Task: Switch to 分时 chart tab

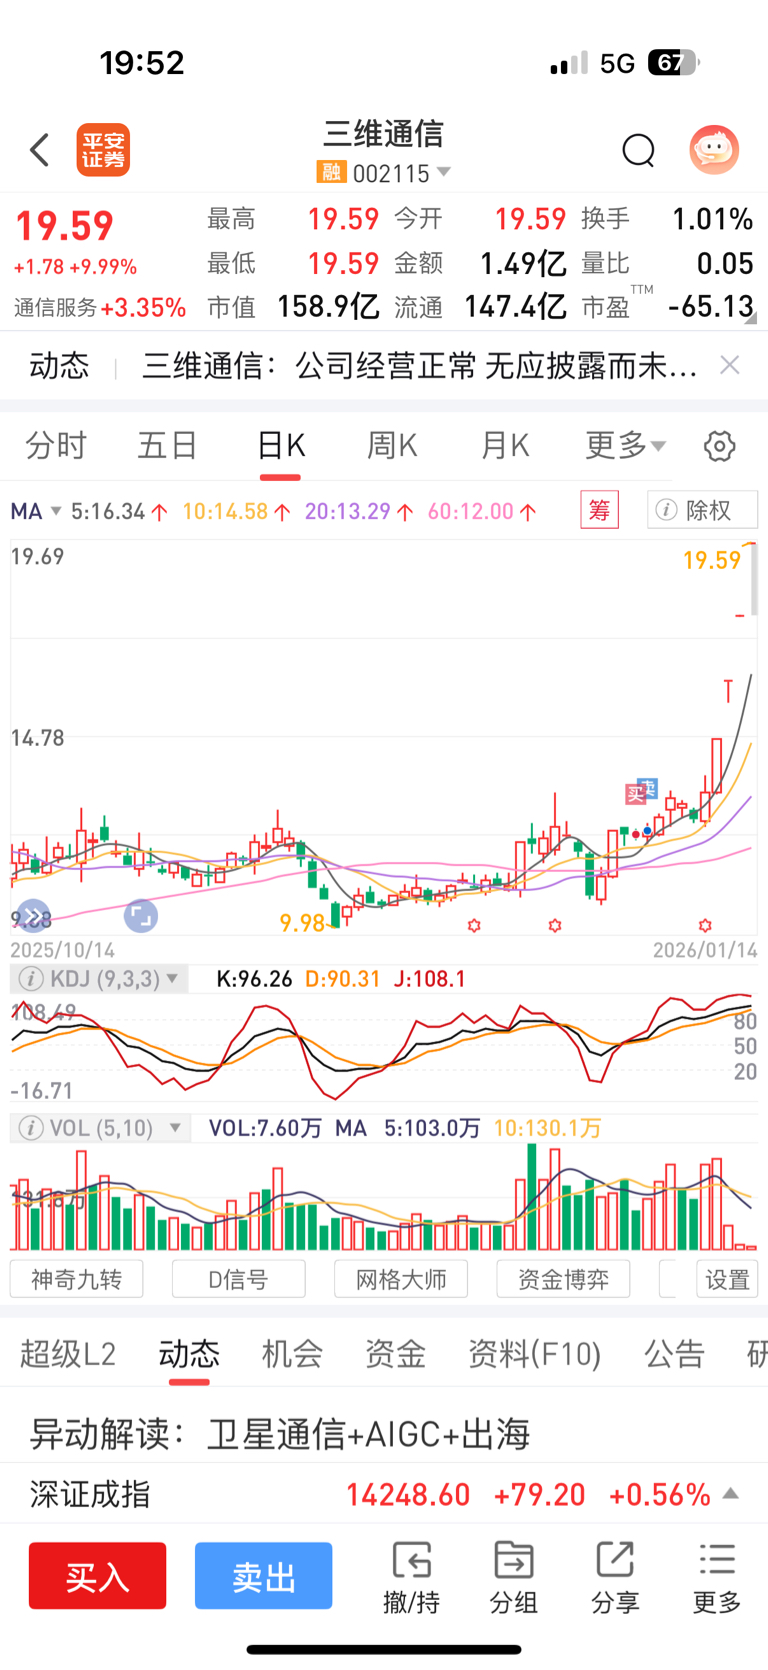Action: coord(56,445)
